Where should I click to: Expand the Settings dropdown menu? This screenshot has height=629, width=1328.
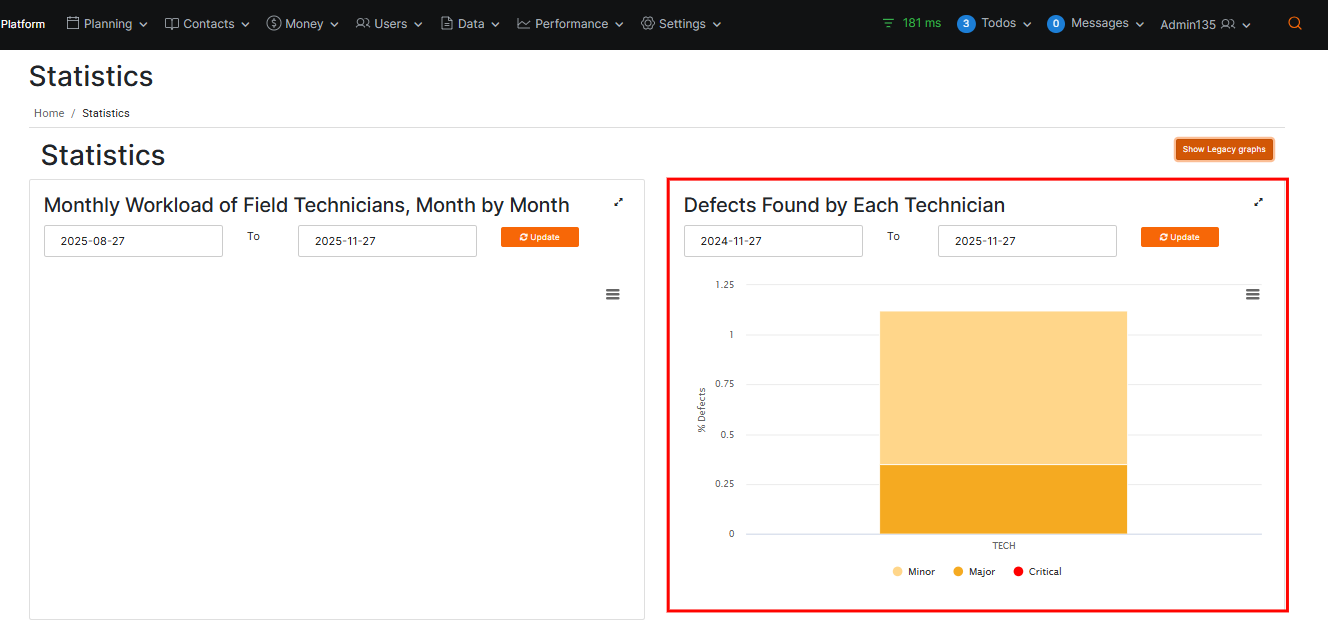(680, 24)
